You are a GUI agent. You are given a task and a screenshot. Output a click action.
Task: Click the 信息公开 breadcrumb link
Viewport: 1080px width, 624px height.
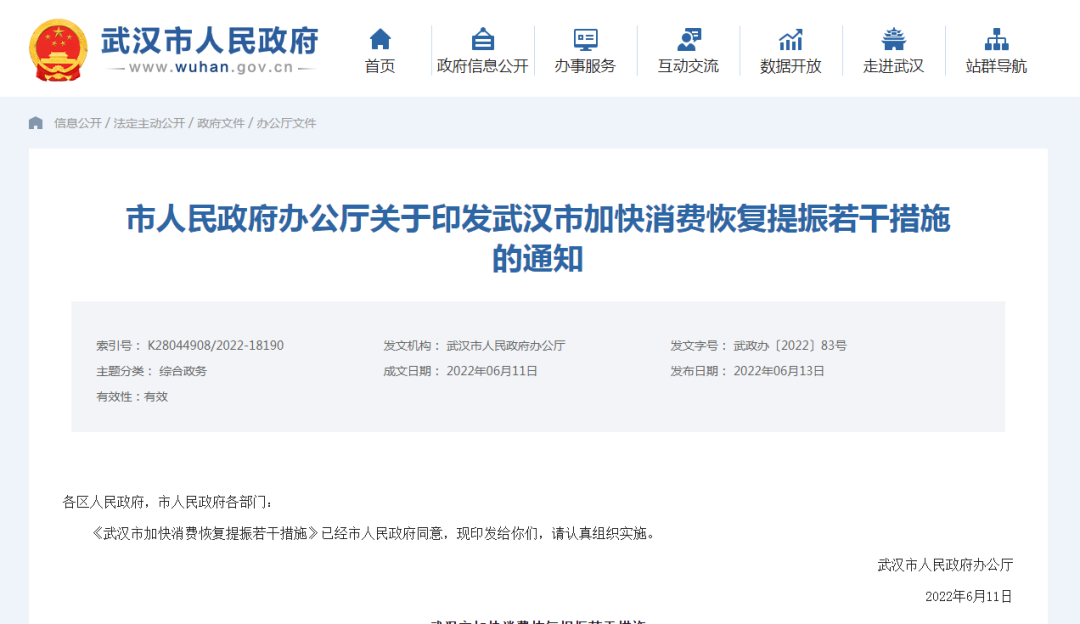[78, 123]
